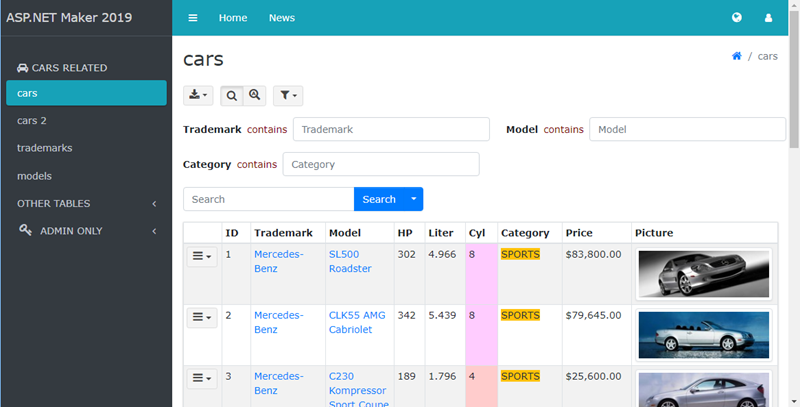
Task: Toggle the quick search panel magnifier
Action: tap(232, 95)
